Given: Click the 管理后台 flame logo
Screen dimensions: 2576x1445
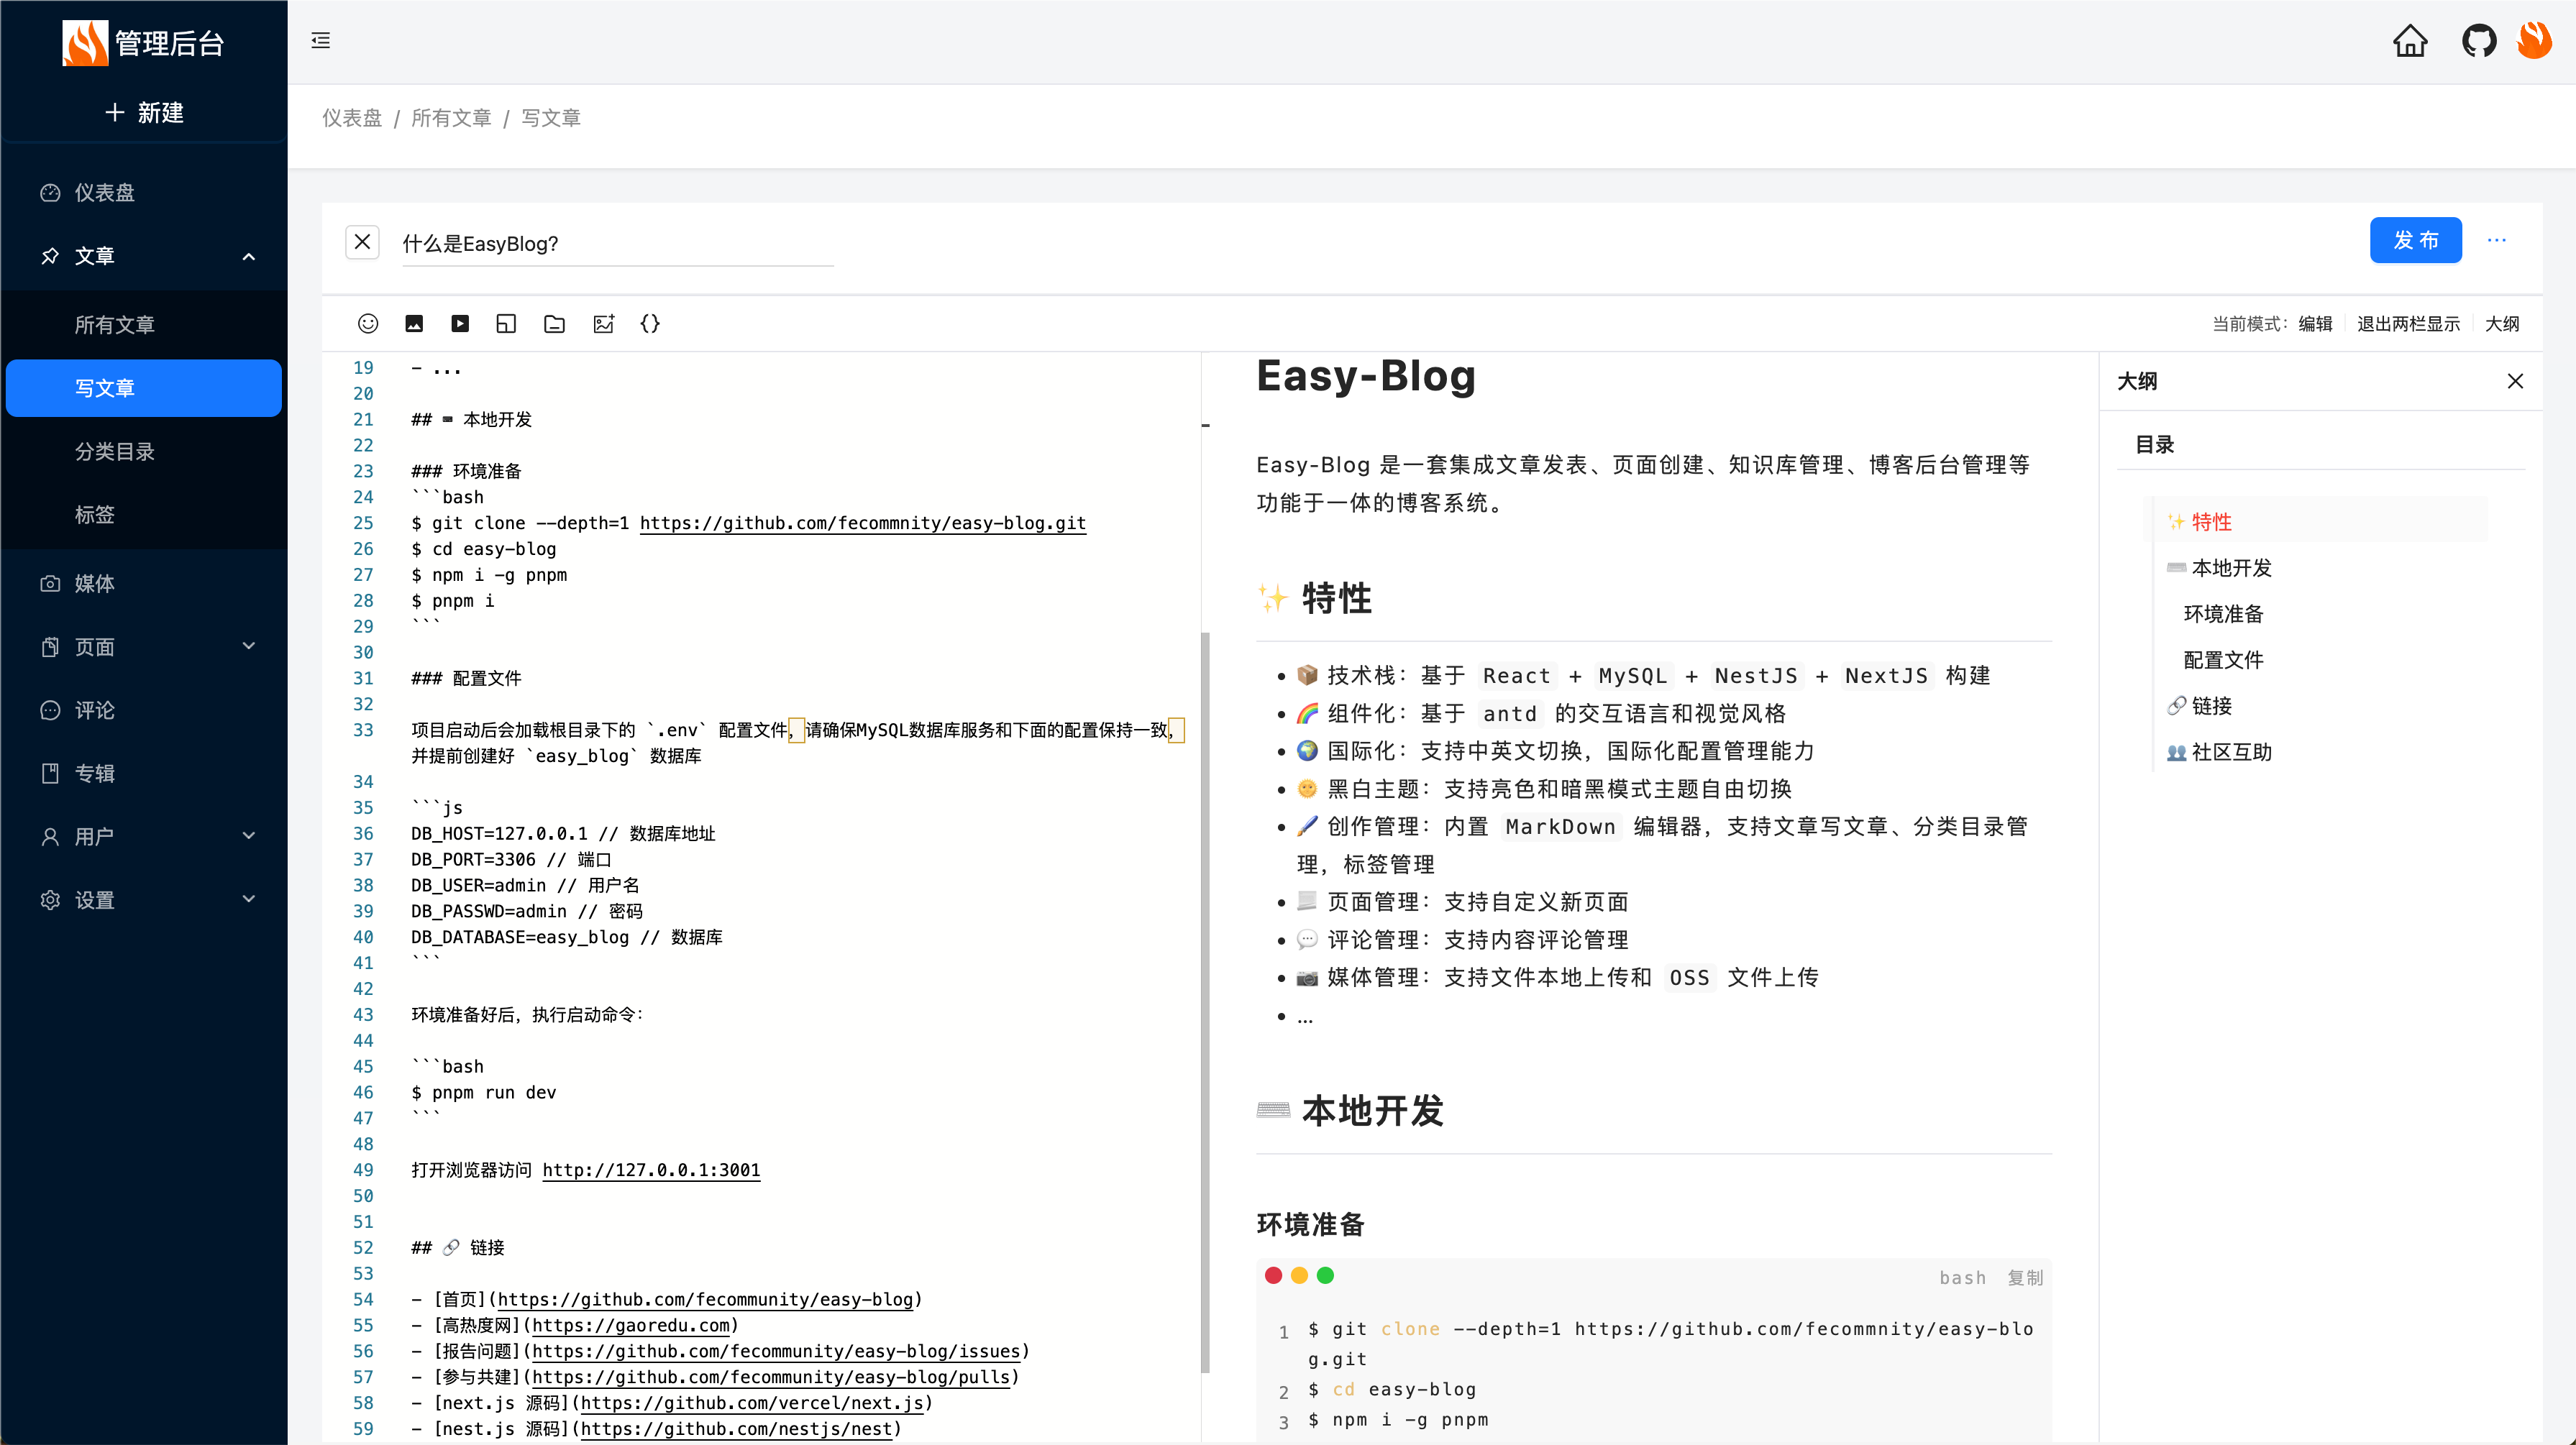Looking at the screenshot, I should [x=85, y=43].
